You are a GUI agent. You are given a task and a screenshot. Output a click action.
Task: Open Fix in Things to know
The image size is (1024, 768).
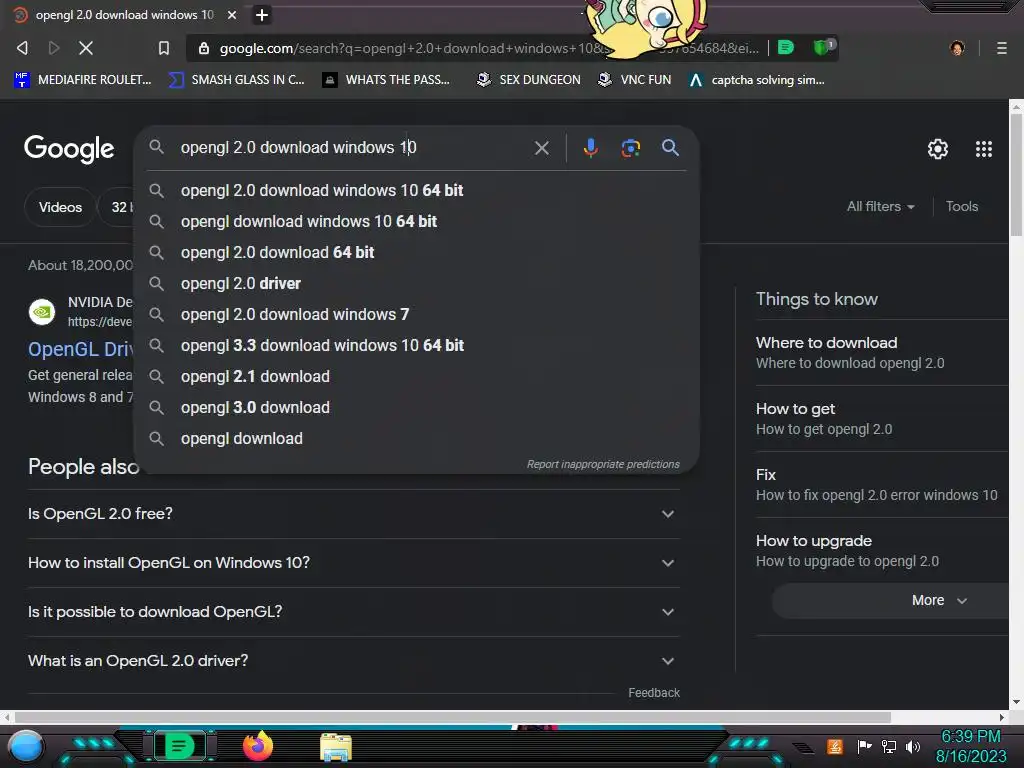coord(882,485)
